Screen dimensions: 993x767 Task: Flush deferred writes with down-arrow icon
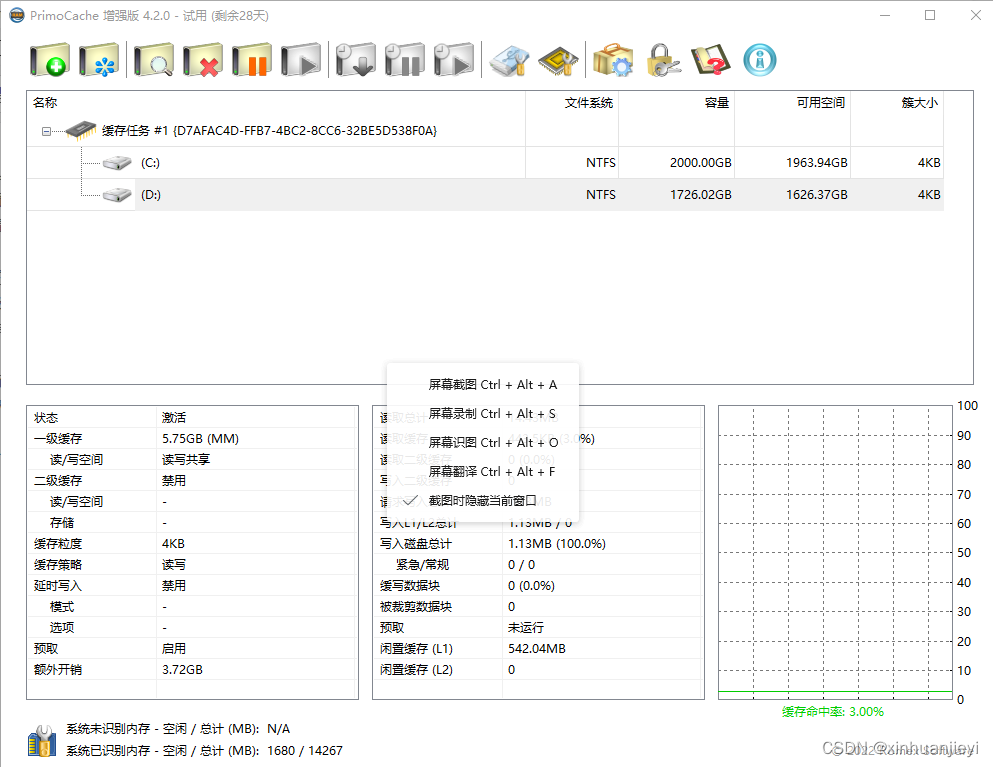[x=355, y=60]
